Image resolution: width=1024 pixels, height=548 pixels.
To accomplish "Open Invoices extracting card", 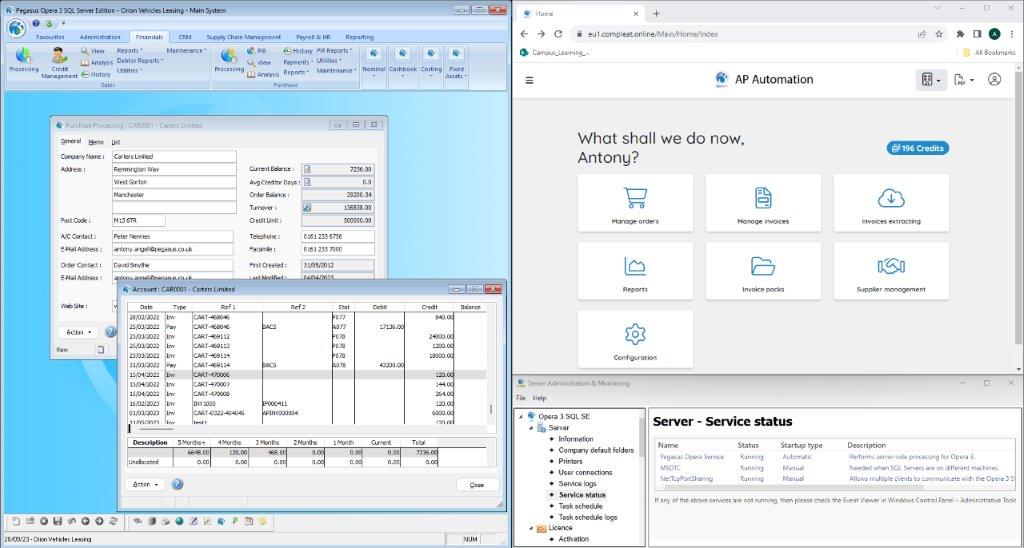I will pos(891,202).
